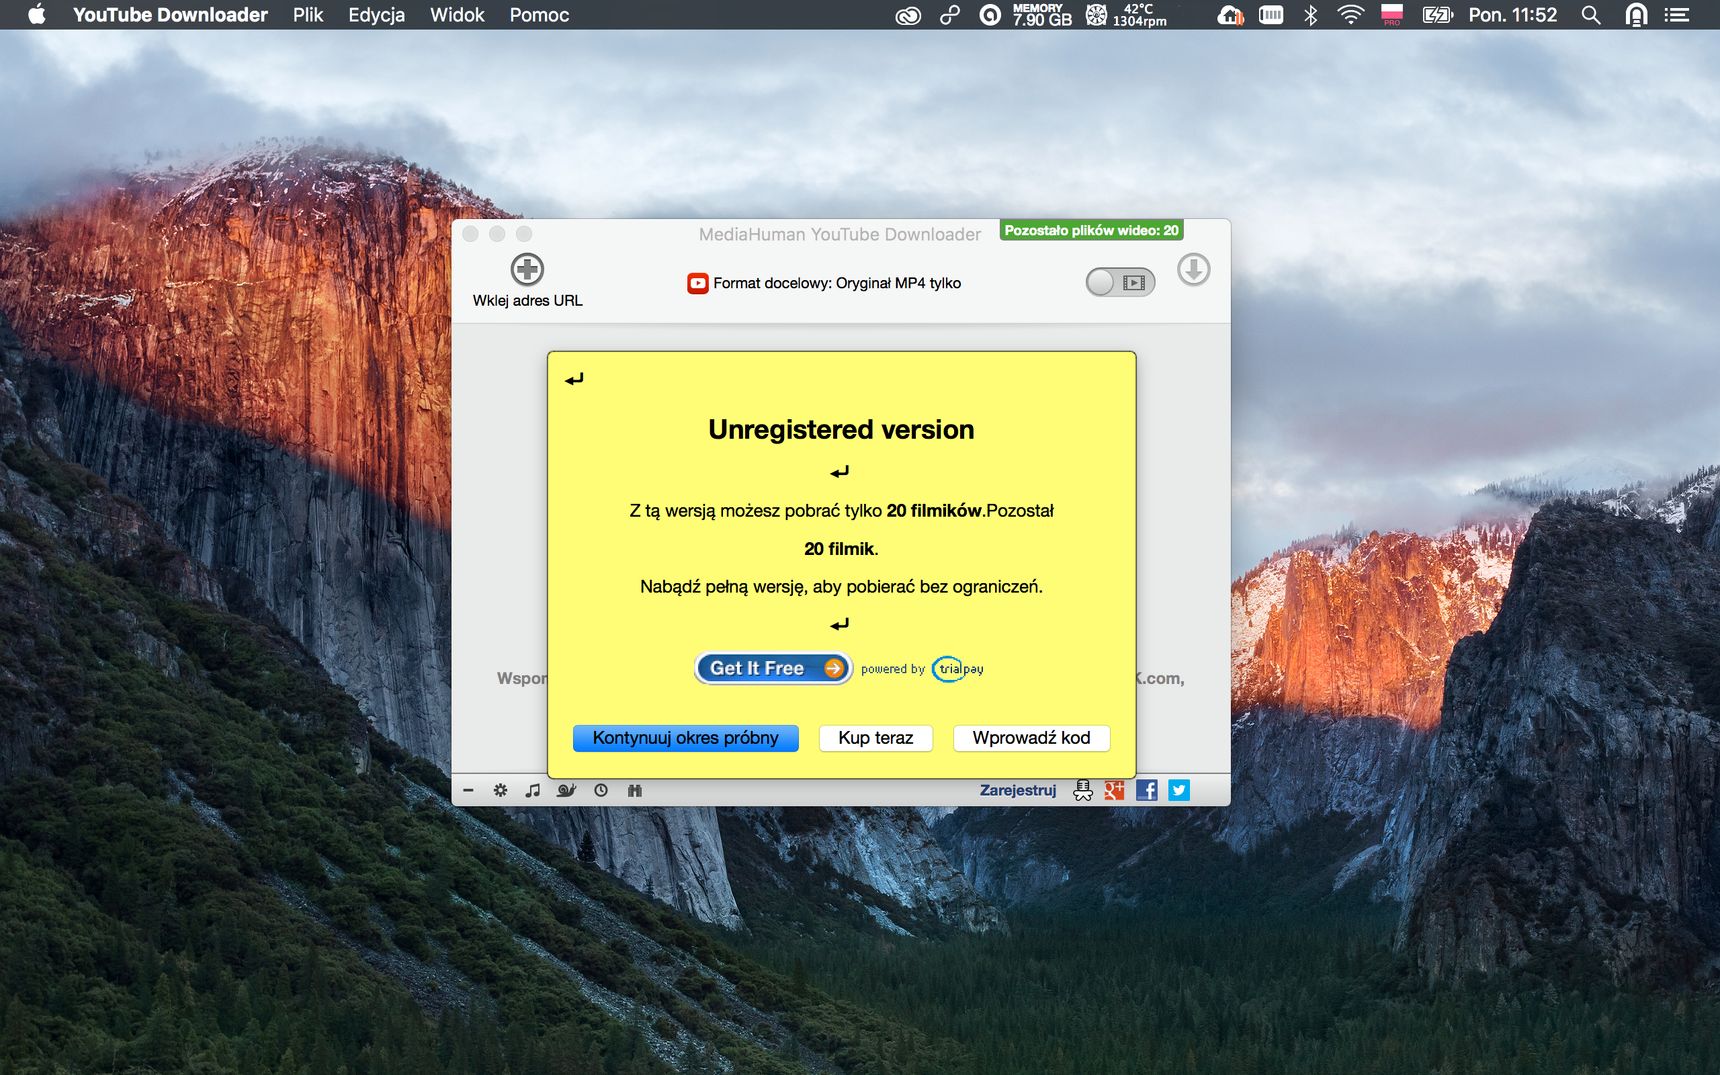Screen dimensions: 1720x1075
Task: Click the Google+ share icon
Action: pos(1114,790)
